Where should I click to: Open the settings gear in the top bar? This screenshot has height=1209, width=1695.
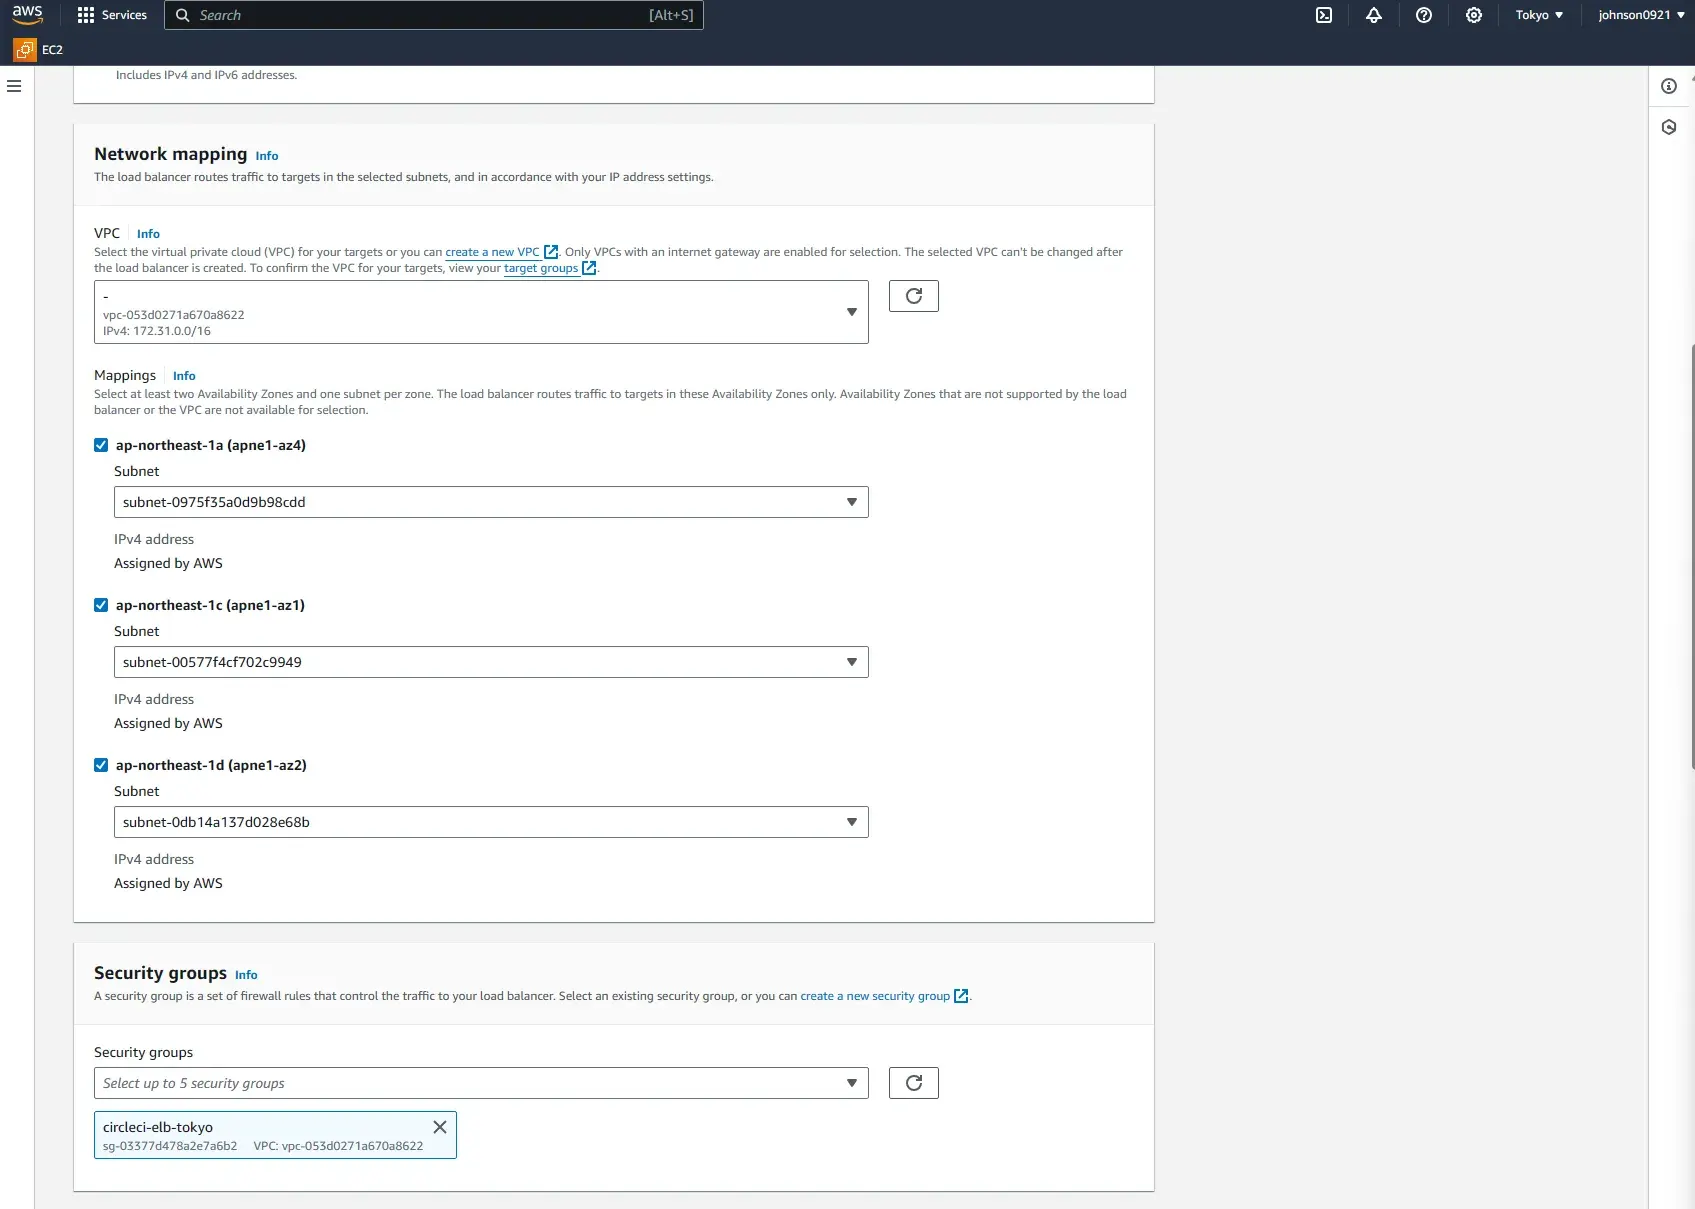coord(1473,15)
